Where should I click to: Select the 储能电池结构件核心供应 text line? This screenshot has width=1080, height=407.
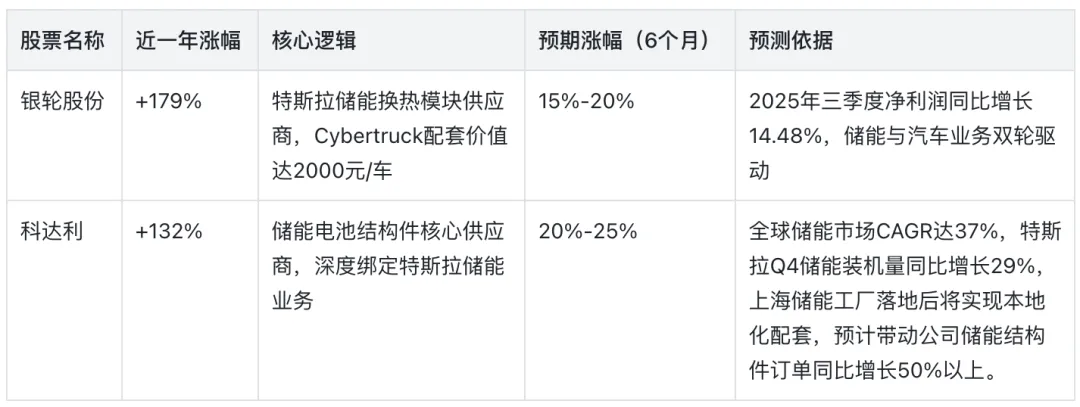click(388, 231)
